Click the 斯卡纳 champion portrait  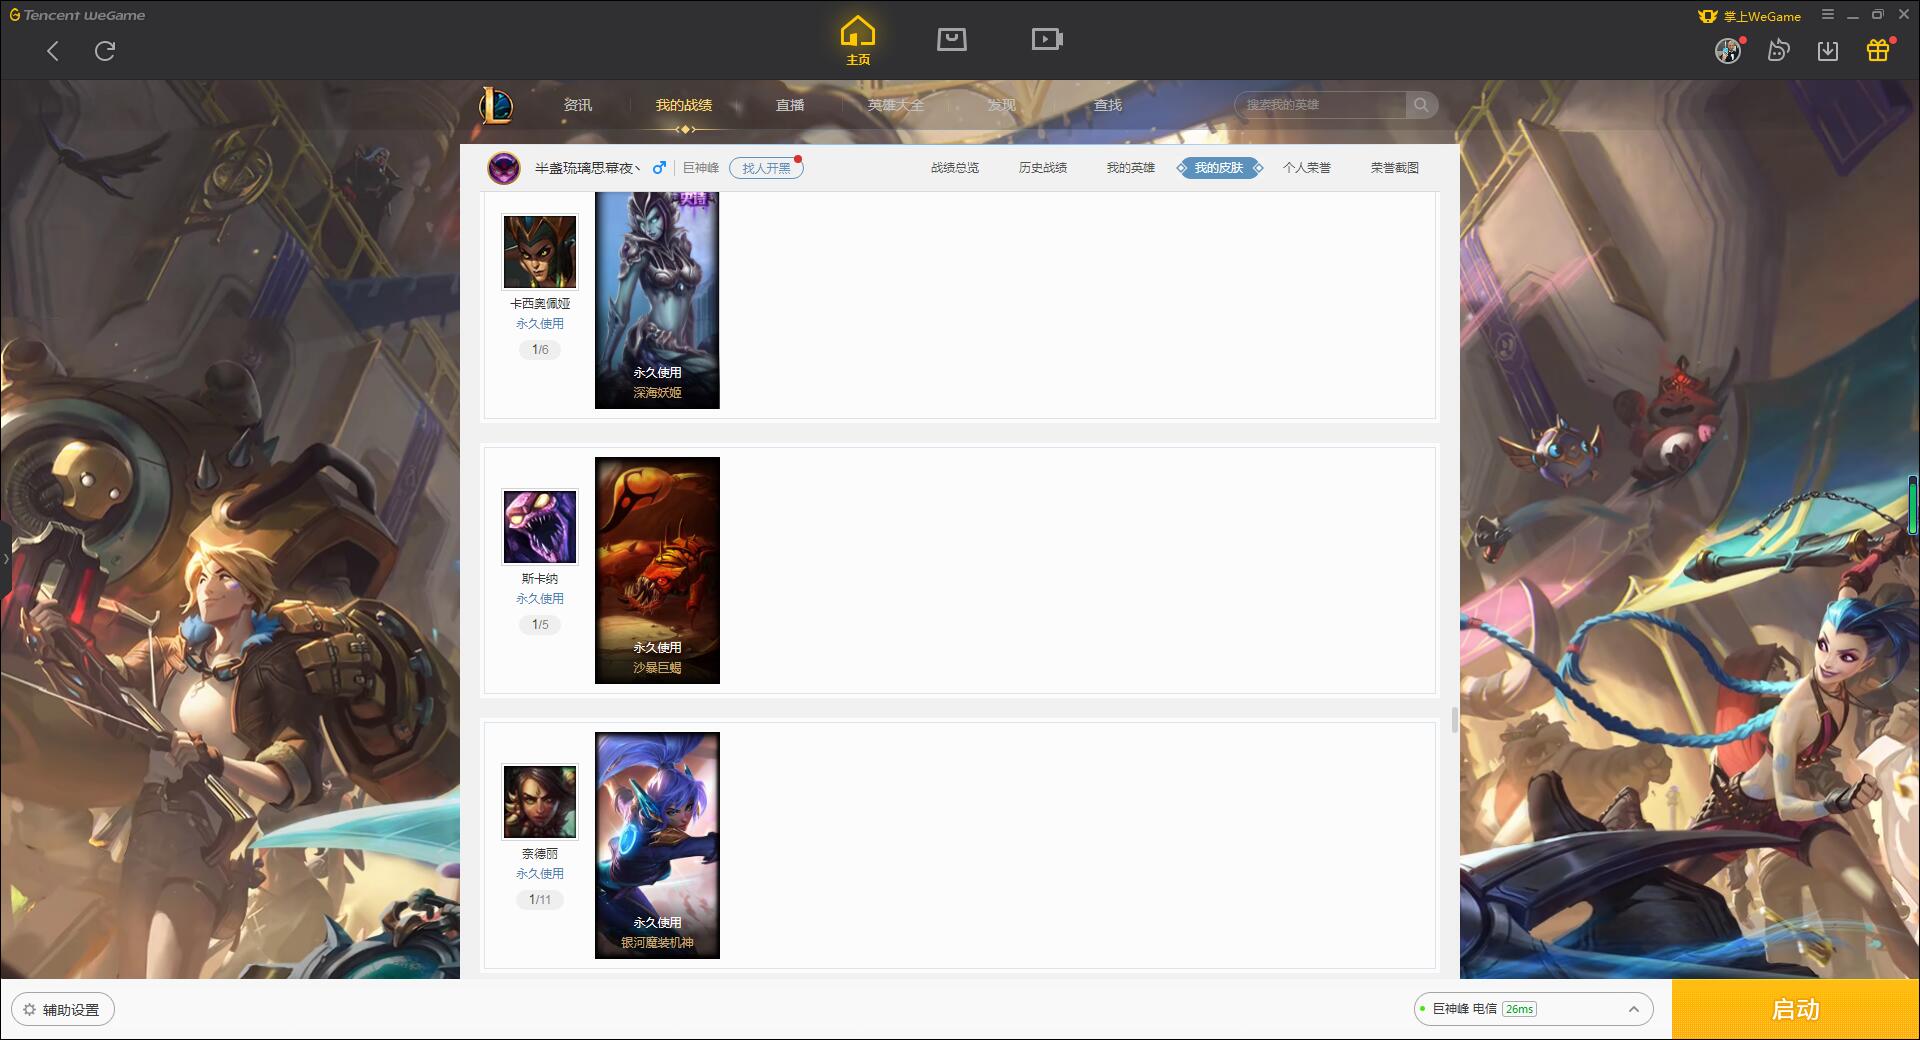(540, 527)
